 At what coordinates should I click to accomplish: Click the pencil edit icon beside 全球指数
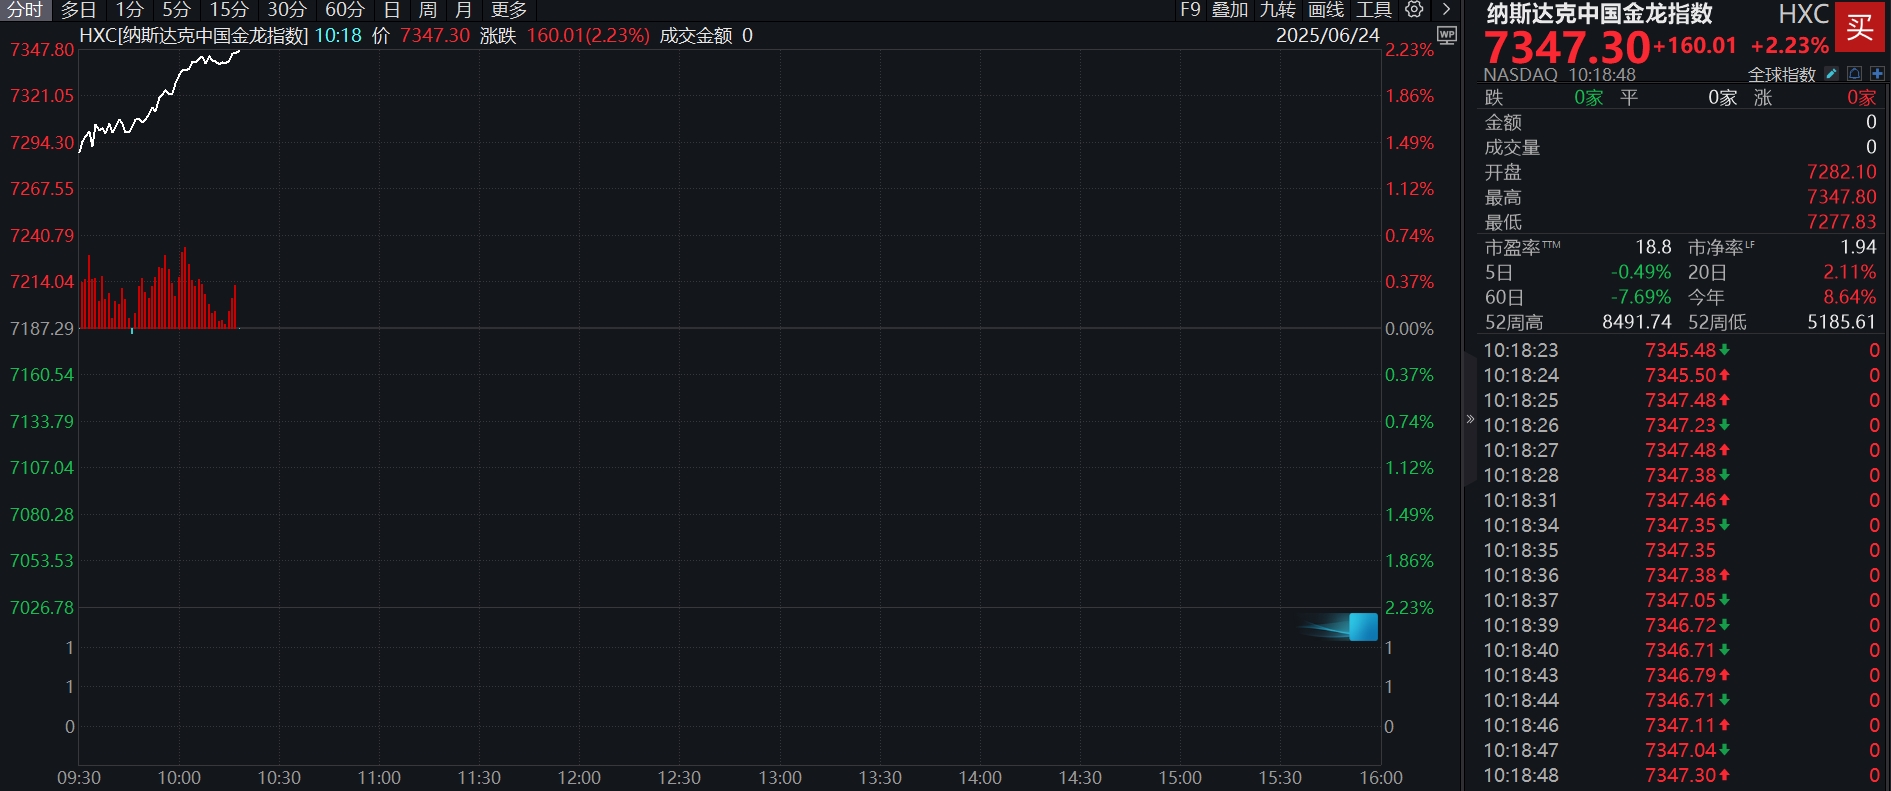point(1831,74)
